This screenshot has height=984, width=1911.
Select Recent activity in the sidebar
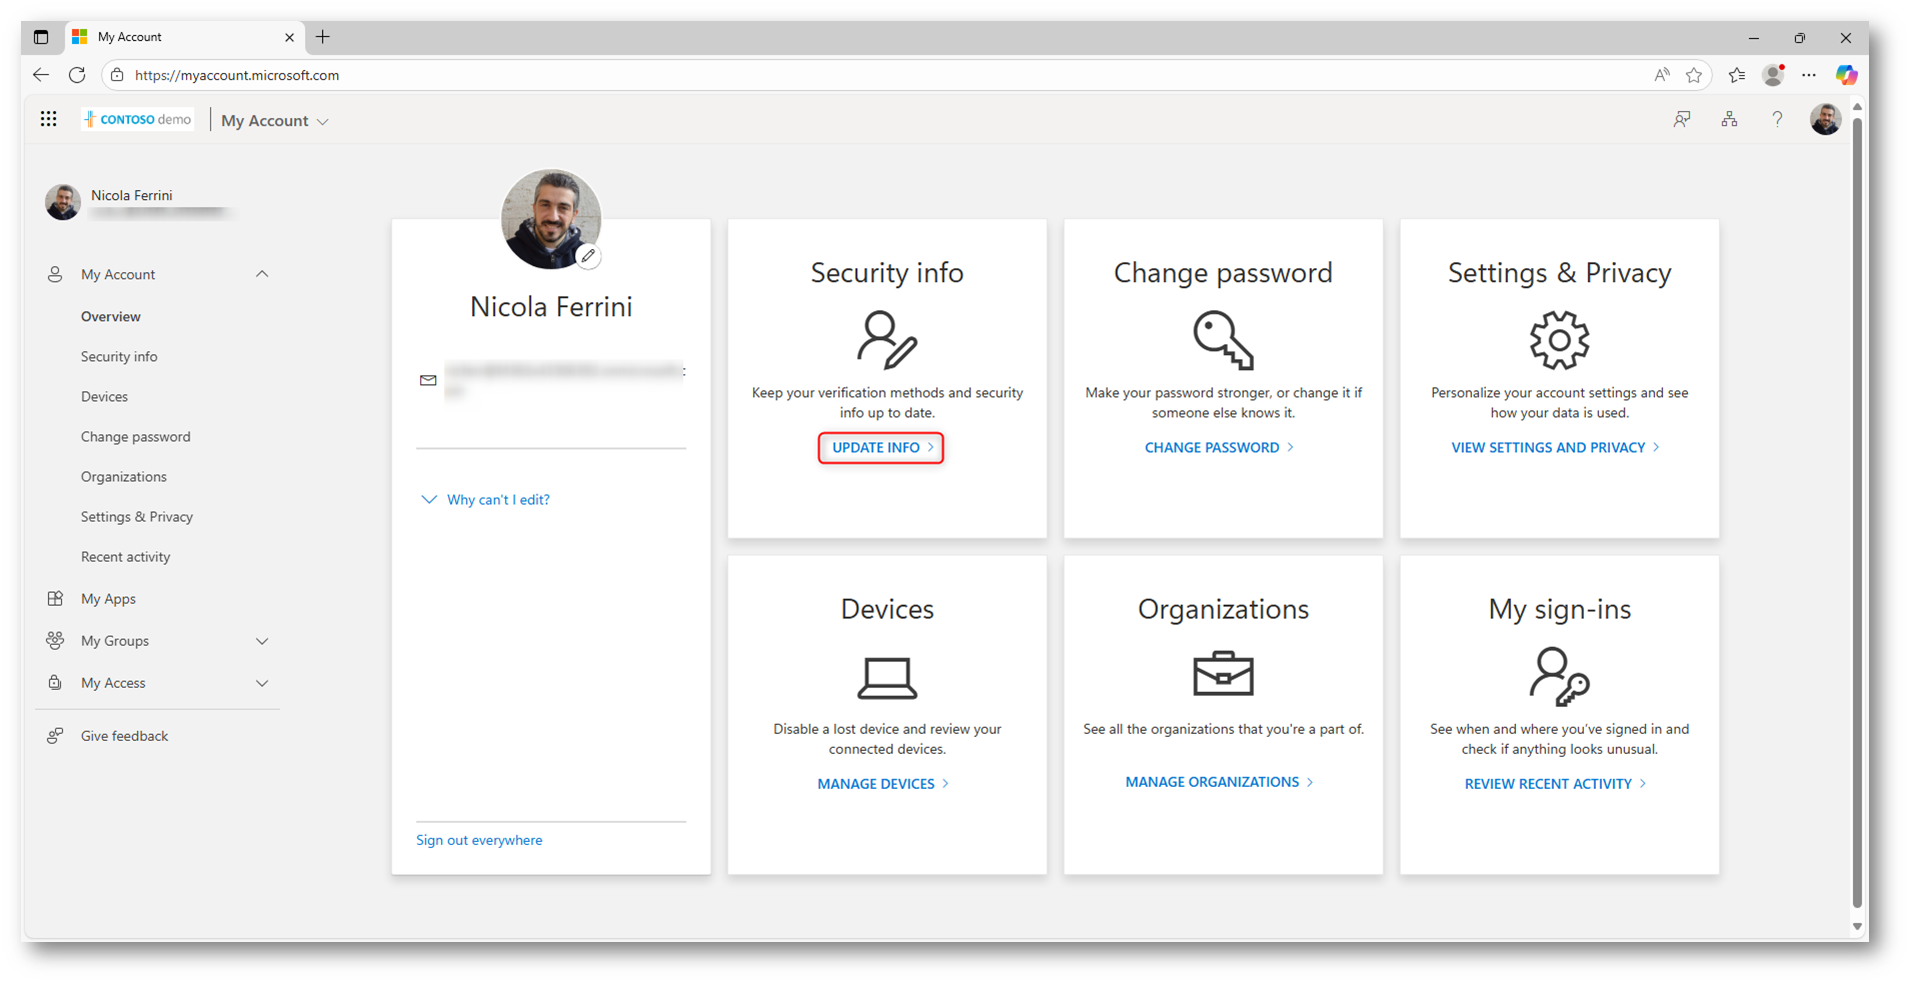pos(125,557)
